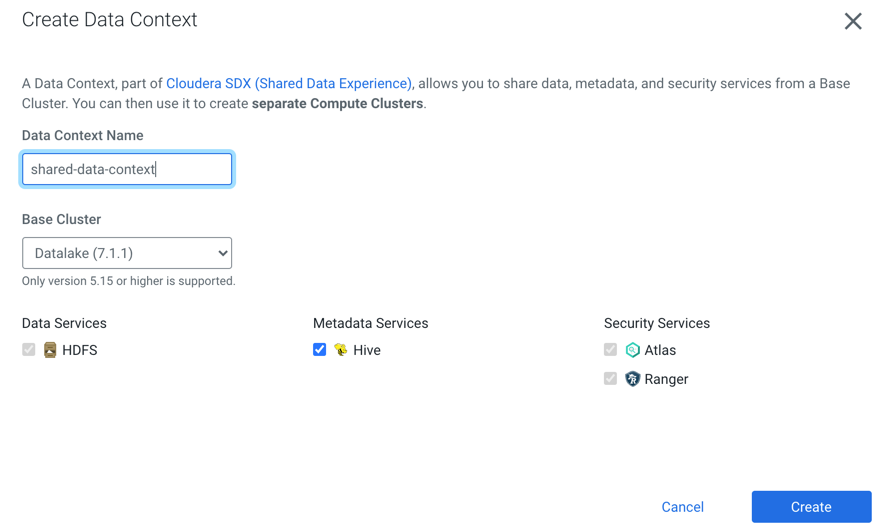Screen dimensions: 880x531
Task: Toggle the Atlas security service checkbox
Action: [611, 350]
